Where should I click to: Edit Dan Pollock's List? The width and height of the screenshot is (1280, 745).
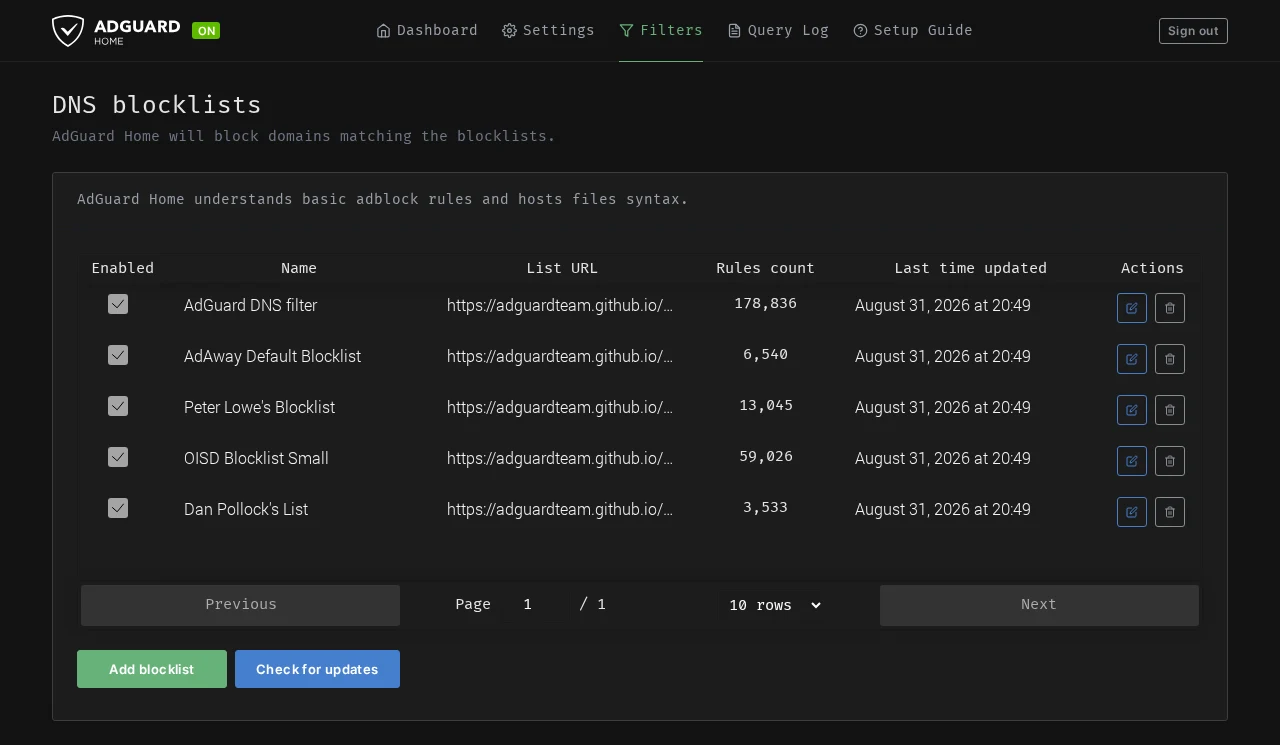pyautogui.click(x=1132, y=512)
